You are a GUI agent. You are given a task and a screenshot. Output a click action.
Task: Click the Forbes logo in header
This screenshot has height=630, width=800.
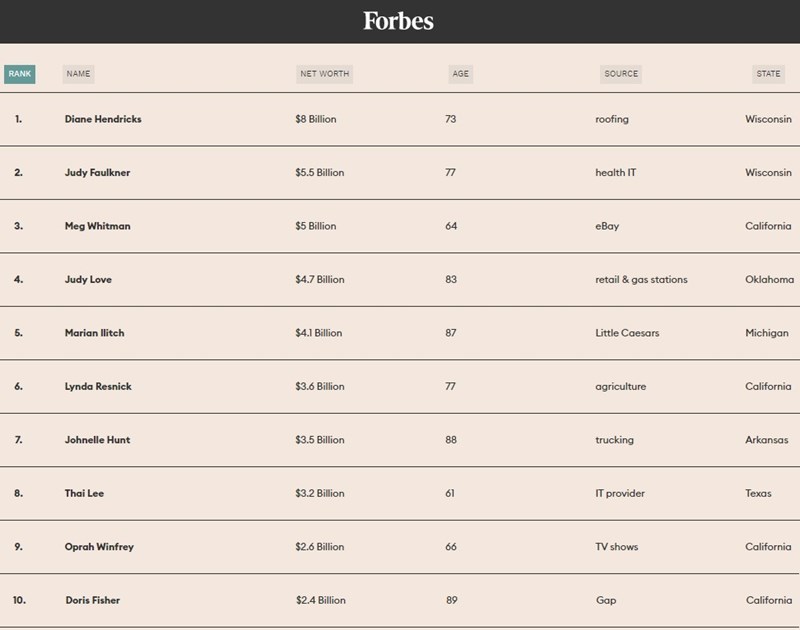pos(398,21)
